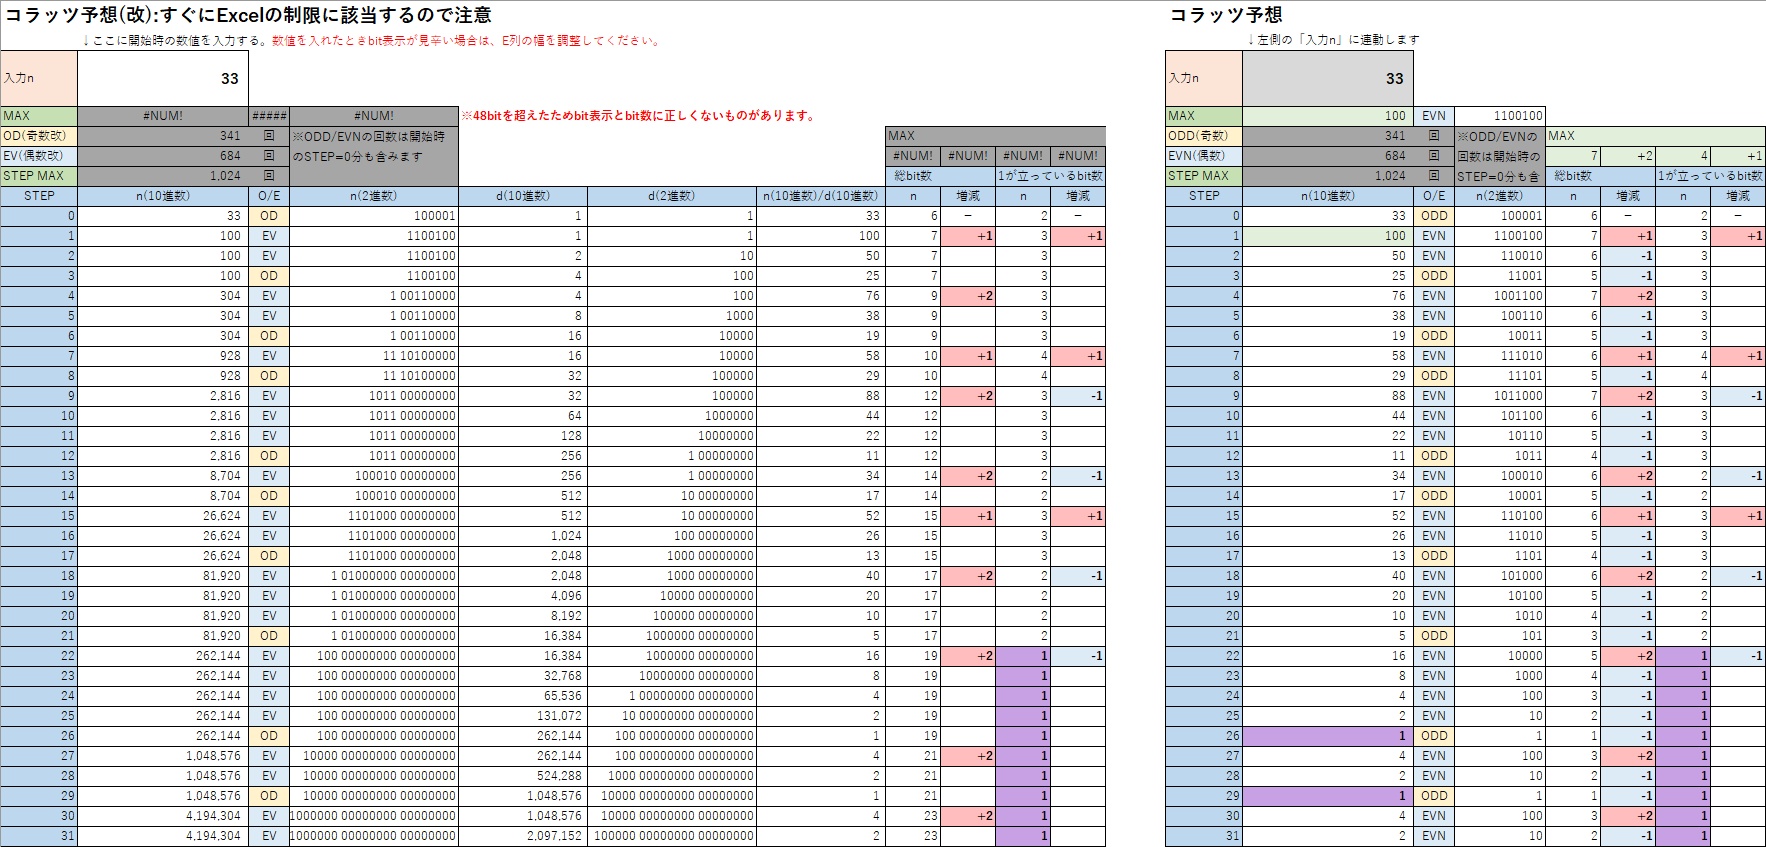The height and width of the screenshot is (847, 1766).
Task: Select 26,624 in n(10進数) at STEP 15, コラッツ予想(改)
Action: pyautogui.click(x=163, y=516)
